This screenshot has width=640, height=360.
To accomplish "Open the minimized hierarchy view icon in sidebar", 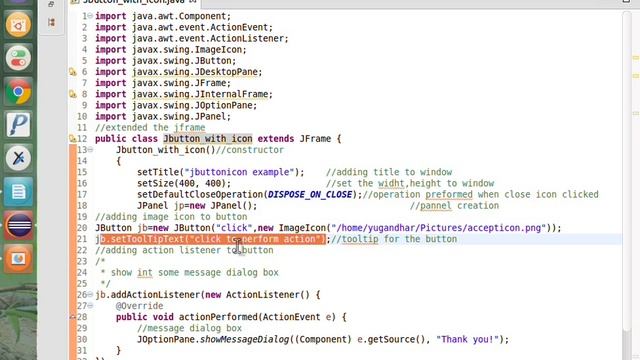I will 51,22.
